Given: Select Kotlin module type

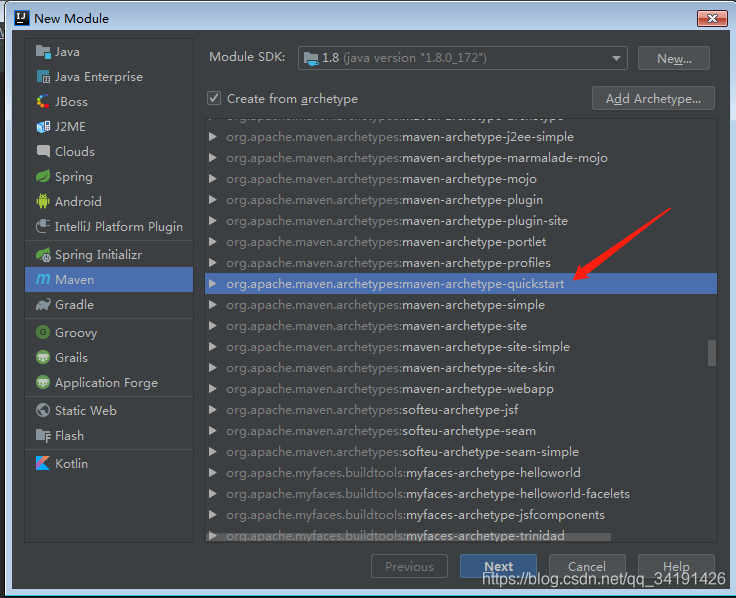Looking at the screenshot, I should tap(109, 463).
